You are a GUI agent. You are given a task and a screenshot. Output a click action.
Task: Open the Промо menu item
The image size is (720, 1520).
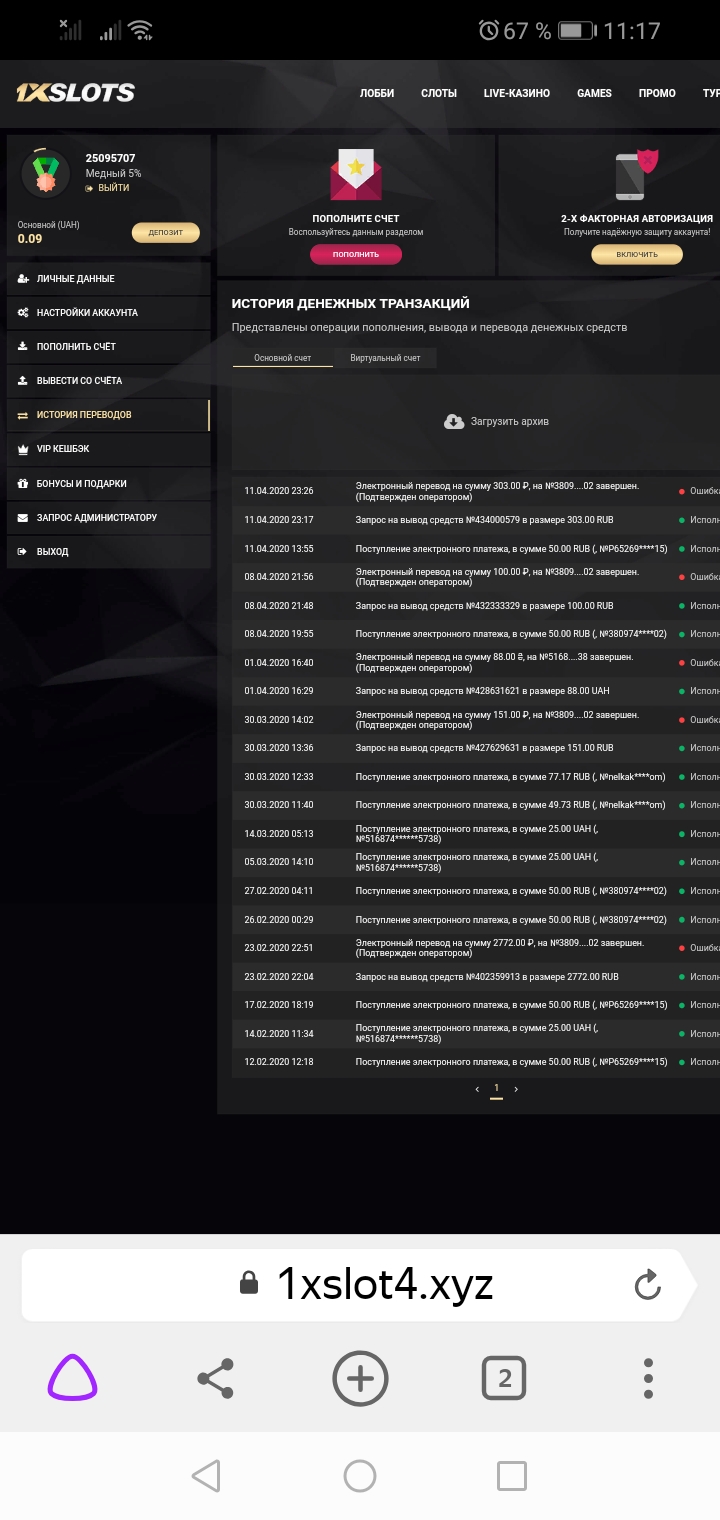657,93
